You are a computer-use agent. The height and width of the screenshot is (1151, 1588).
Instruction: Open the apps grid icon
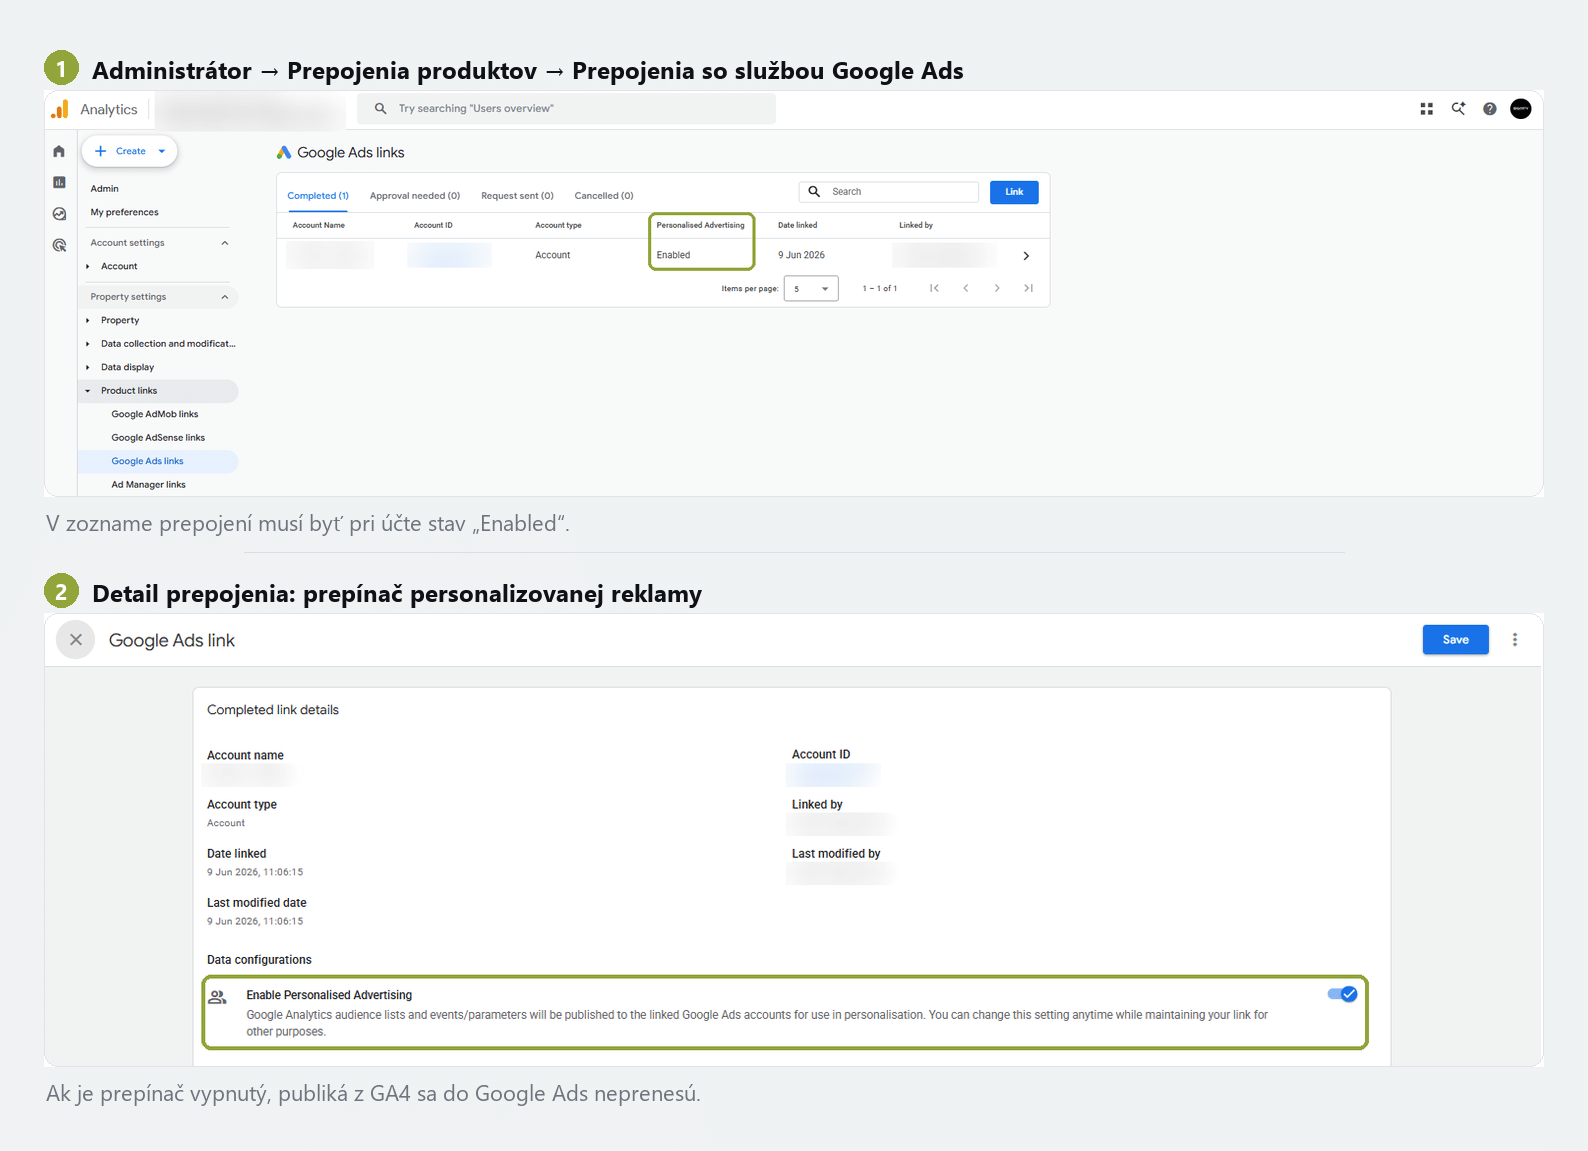(1427, 109)
